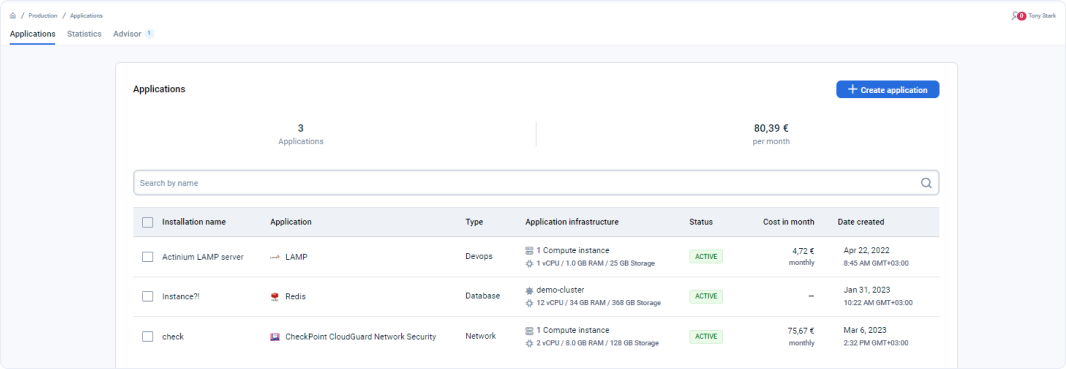Image resolution: width=1066 pixels, height=369 pixels.
Task: Click the CheckPoint CloudGuard logo icon
Action: click(275, 336)
